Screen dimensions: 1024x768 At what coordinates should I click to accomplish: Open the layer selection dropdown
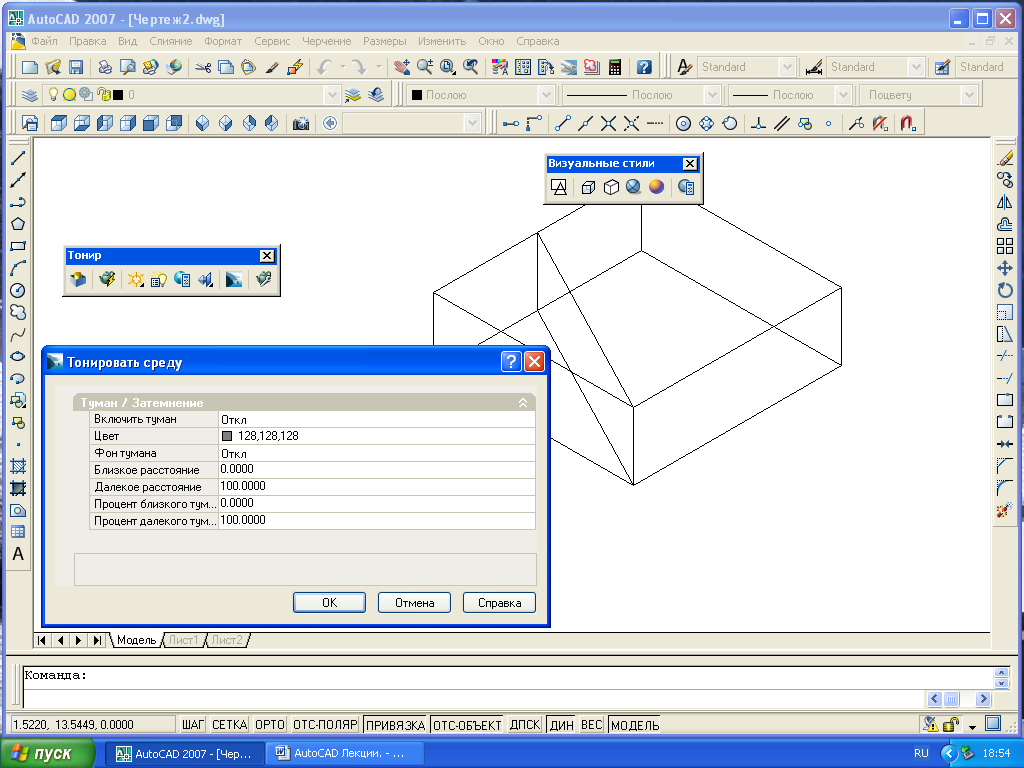[x=332, y=95]
